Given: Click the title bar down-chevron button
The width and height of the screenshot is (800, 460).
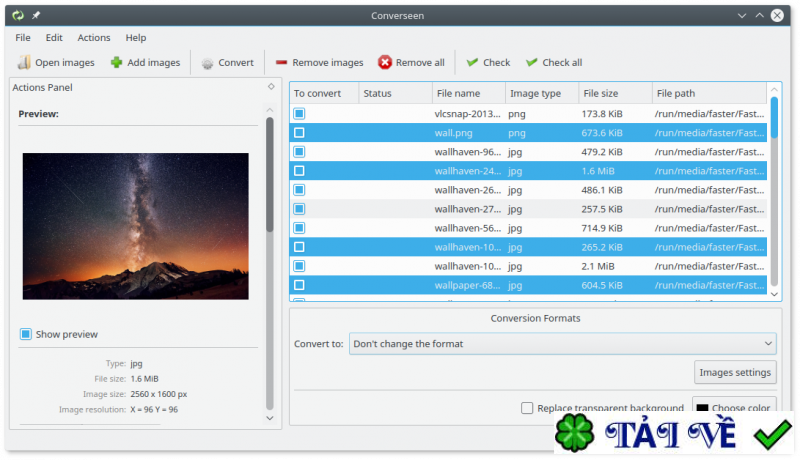Looking at the screenshot, I should point(742,15).
